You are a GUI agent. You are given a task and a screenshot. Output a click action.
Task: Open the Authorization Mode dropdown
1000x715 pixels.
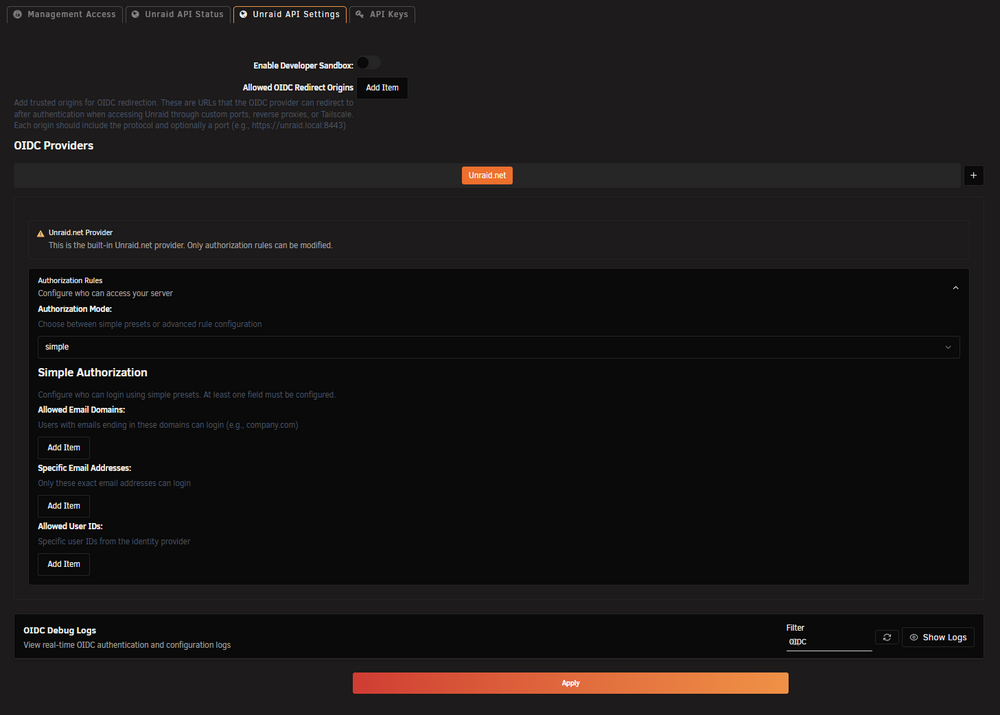498,347
